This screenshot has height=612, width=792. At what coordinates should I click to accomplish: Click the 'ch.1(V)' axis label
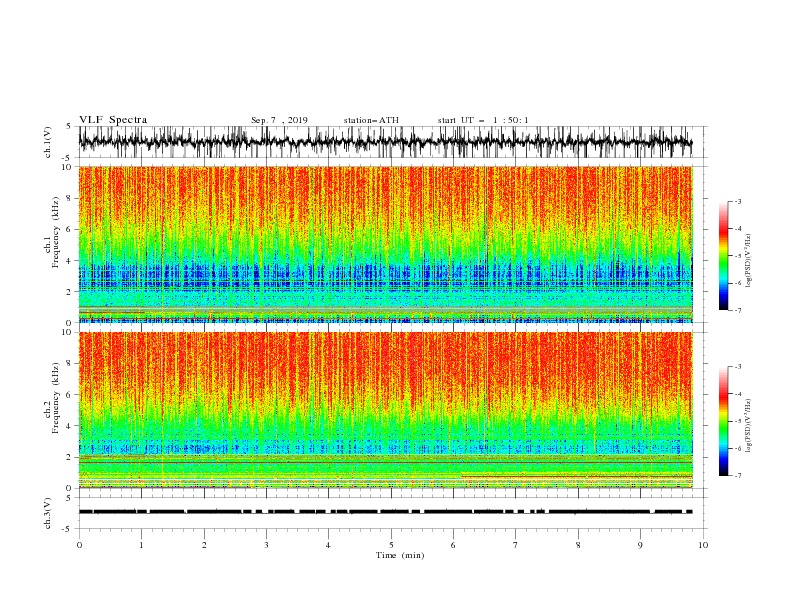pos(48,142)
